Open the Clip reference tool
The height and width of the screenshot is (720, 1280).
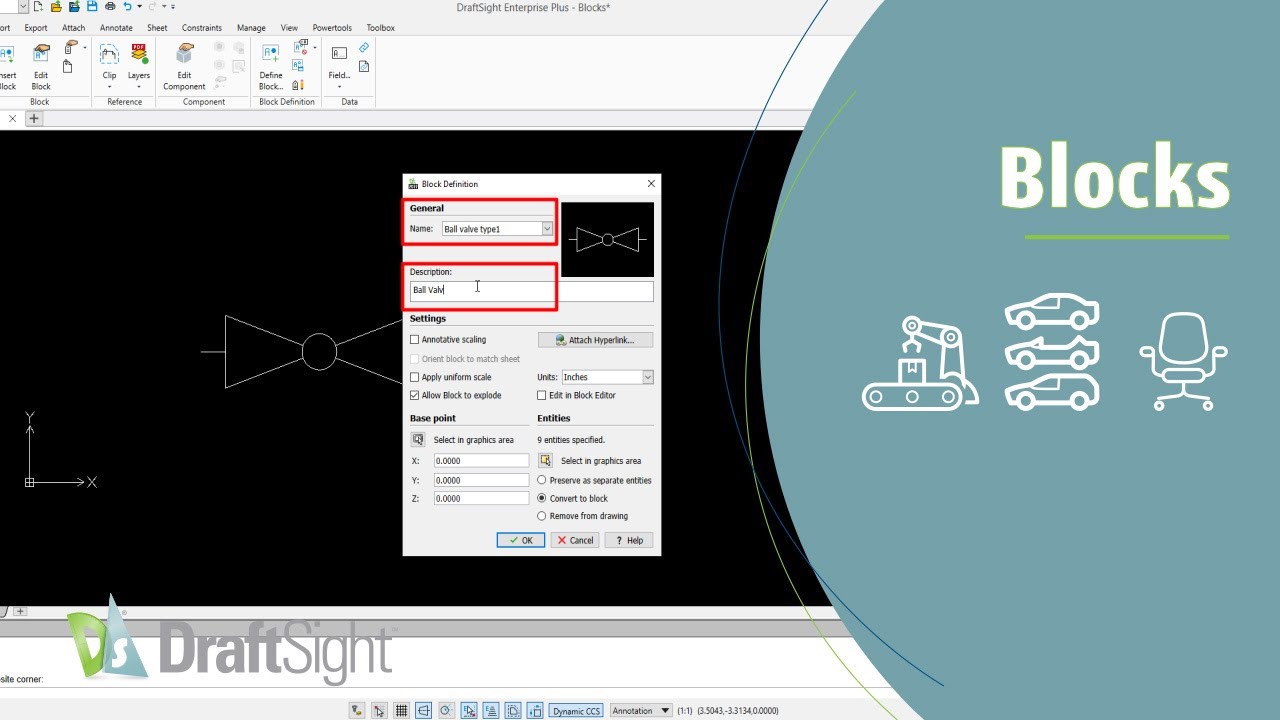pos(109,67)
